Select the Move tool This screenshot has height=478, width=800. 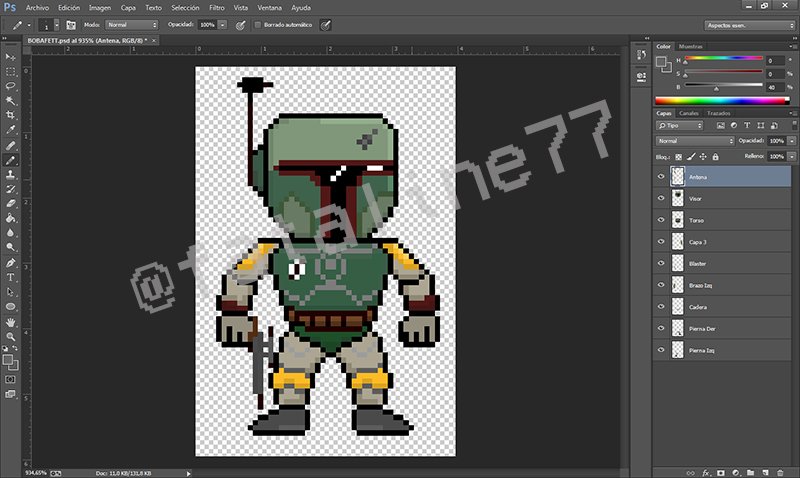[x=10, y=57]
